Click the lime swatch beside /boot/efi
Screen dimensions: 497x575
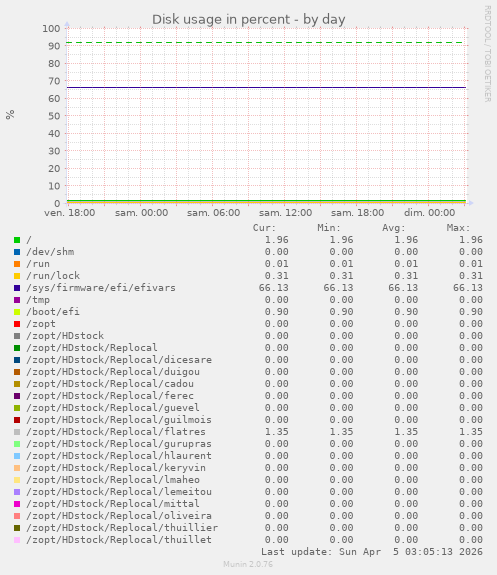(17, 312)
